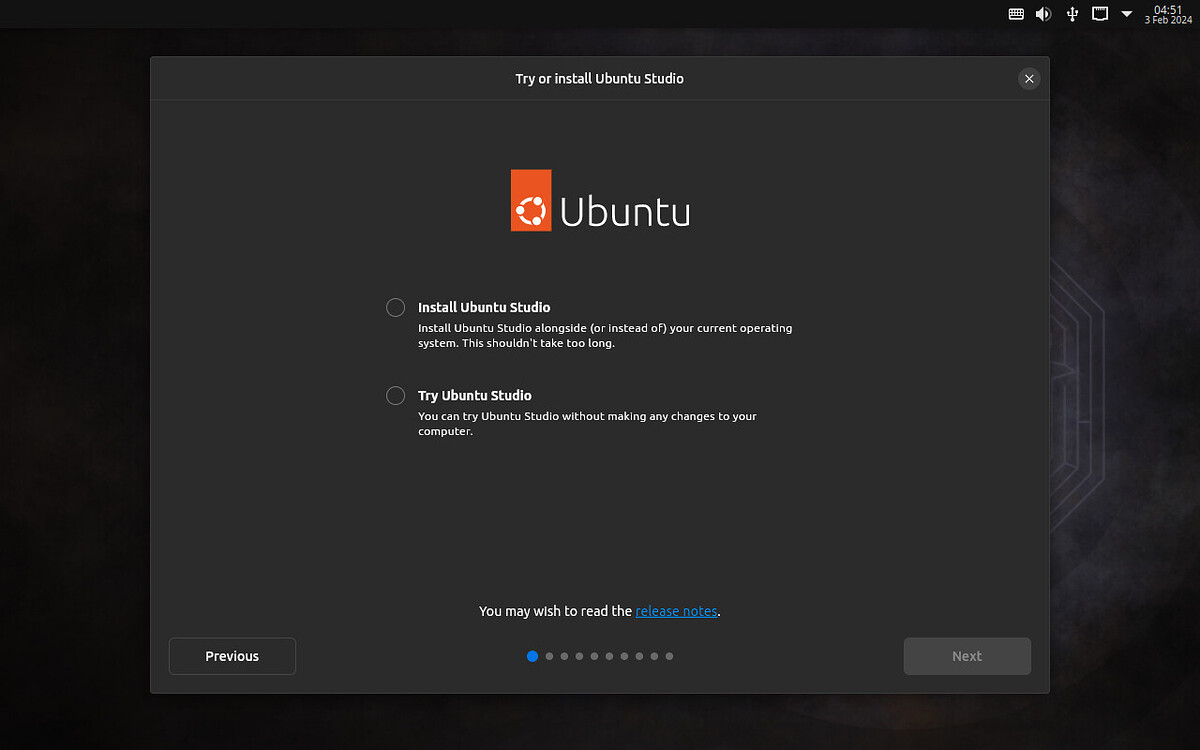The image size is (1200, 750).
Task: Check network status via the ethernet icon
Action: pyautogui.click(x=1100, y=14)
